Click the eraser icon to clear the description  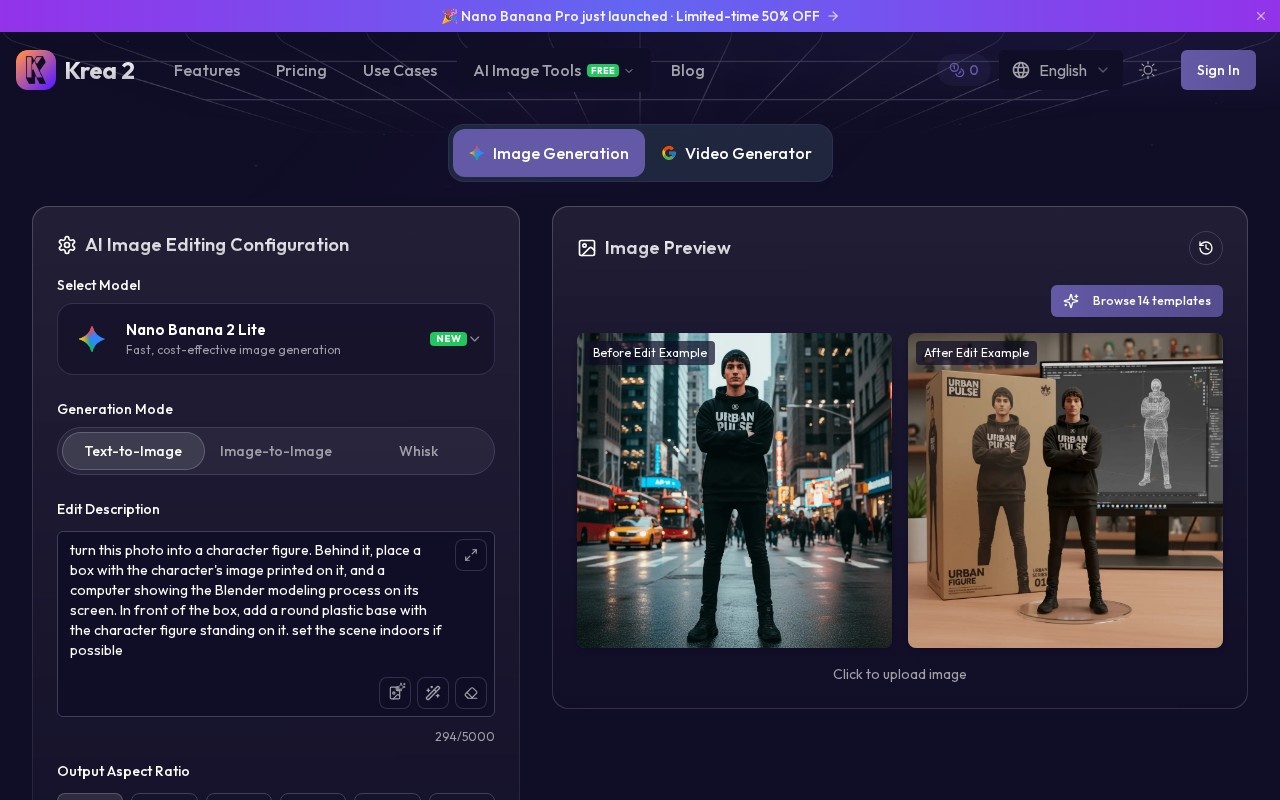(x=471, y=692)
